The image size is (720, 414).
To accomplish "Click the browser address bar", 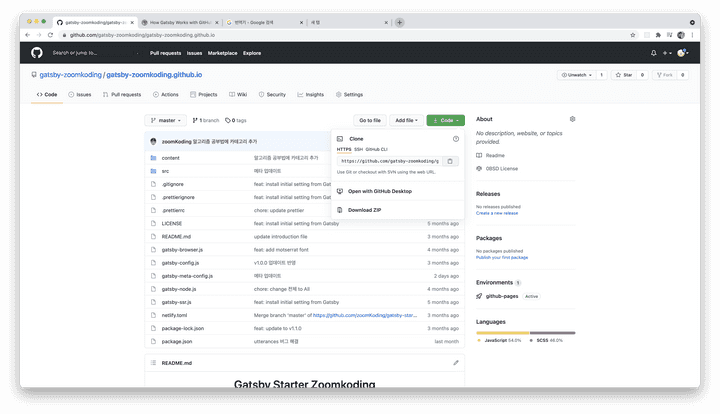I will (x=344, y=35).
